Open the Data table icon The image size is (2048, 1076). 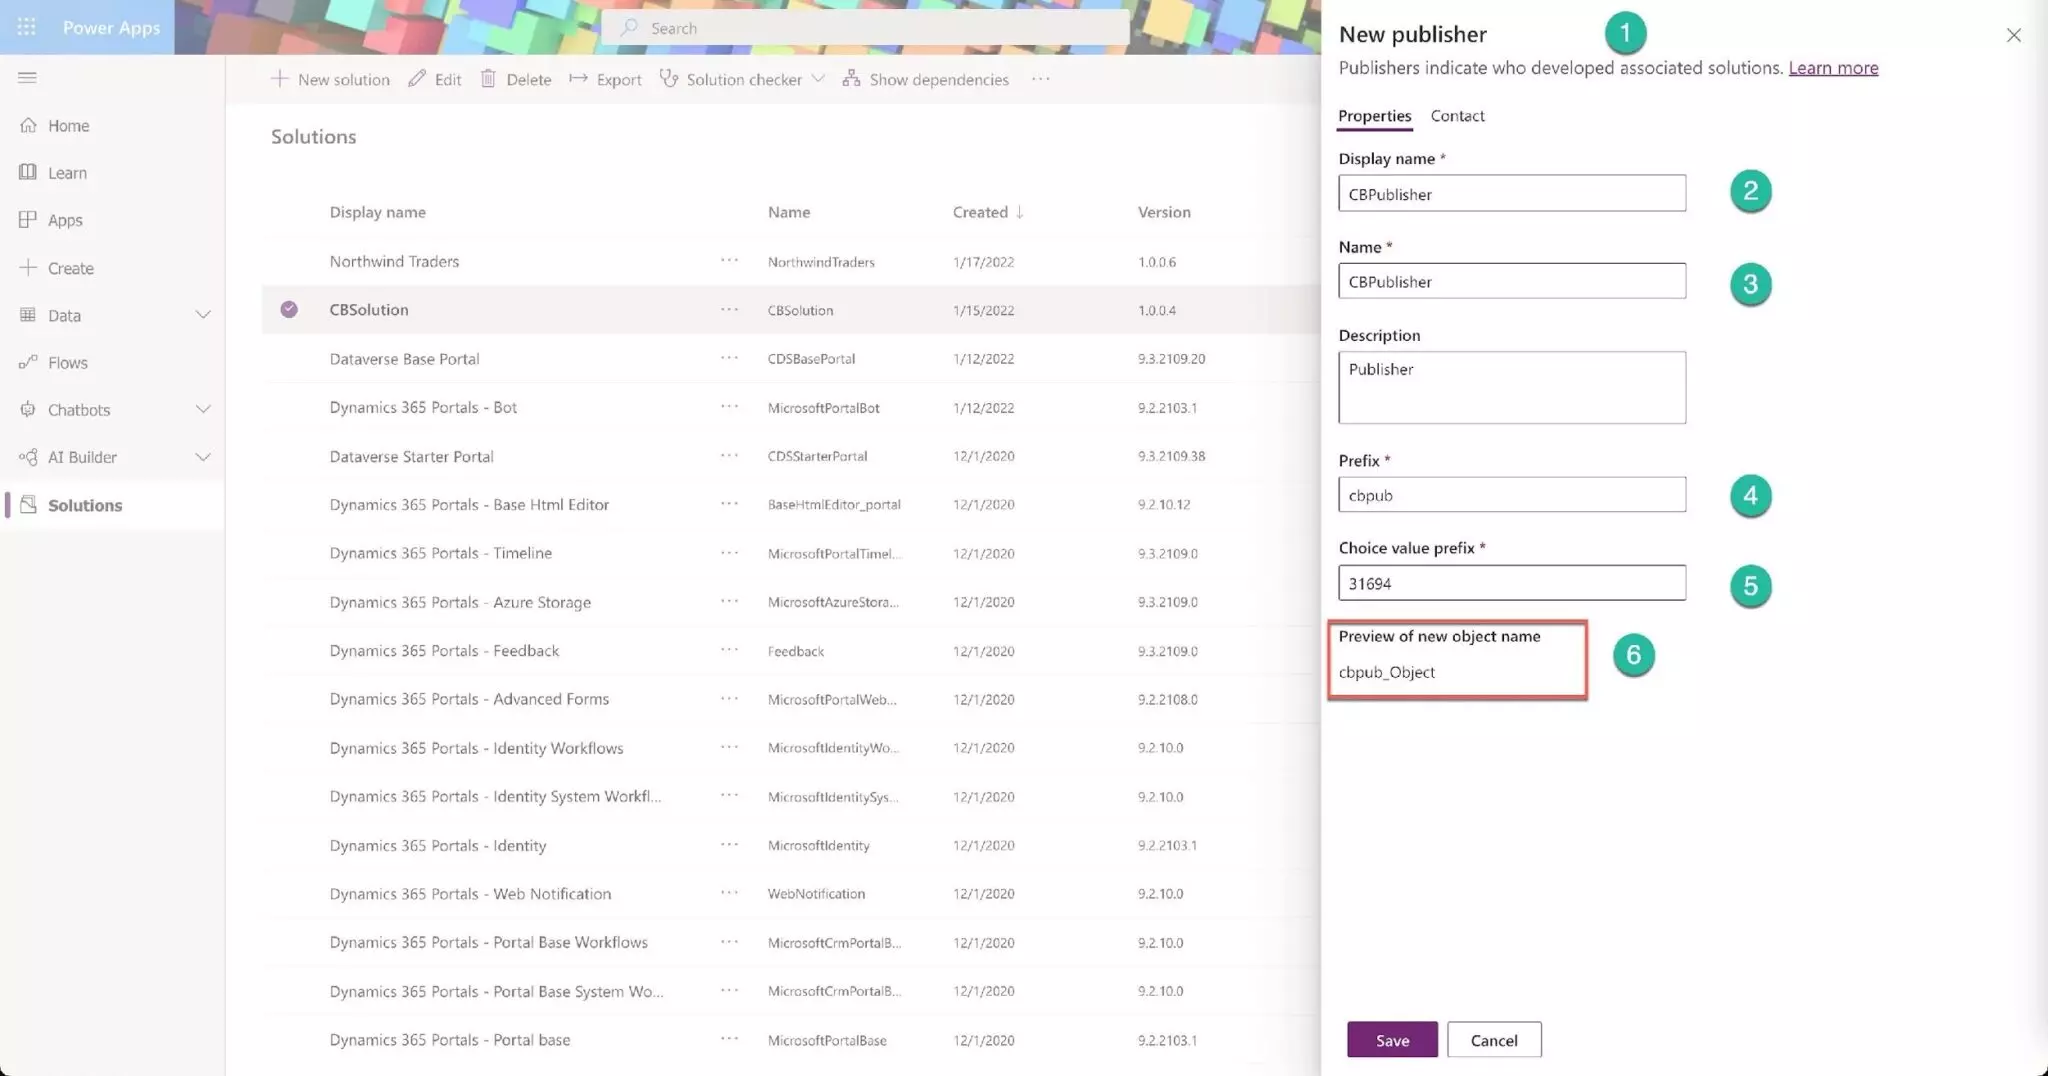(x=28, y=315)
